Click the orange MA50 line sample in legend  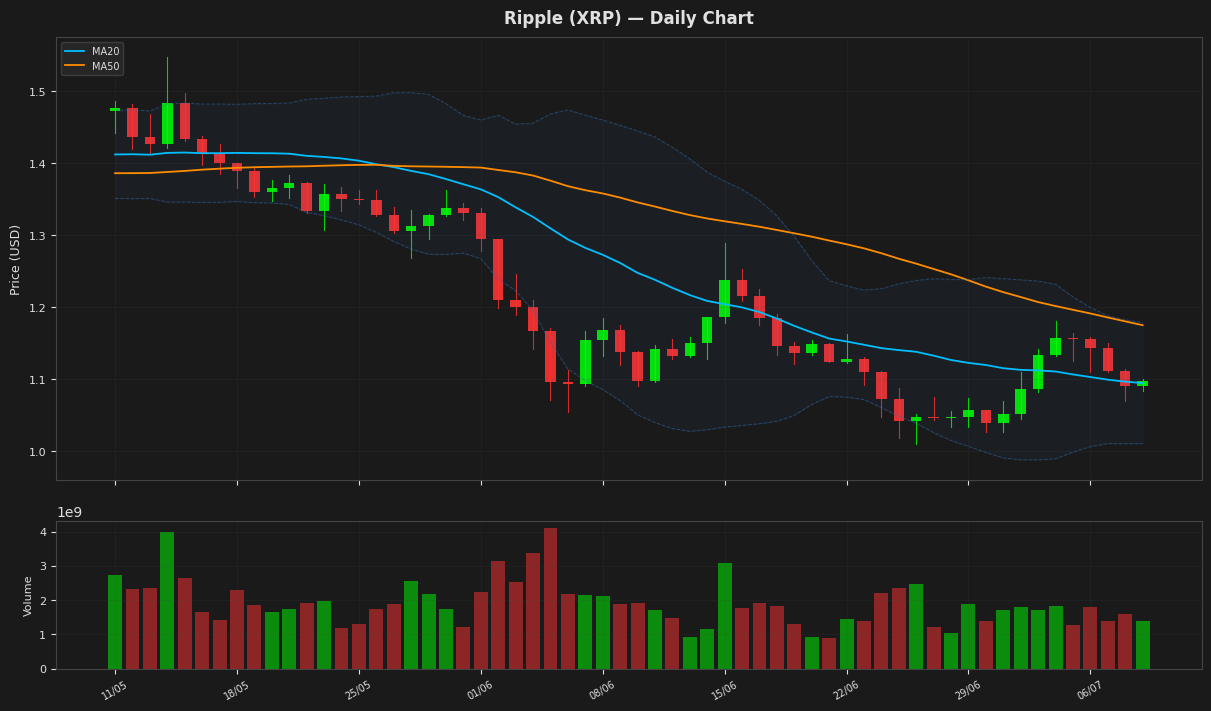click(x=76, y=66)
